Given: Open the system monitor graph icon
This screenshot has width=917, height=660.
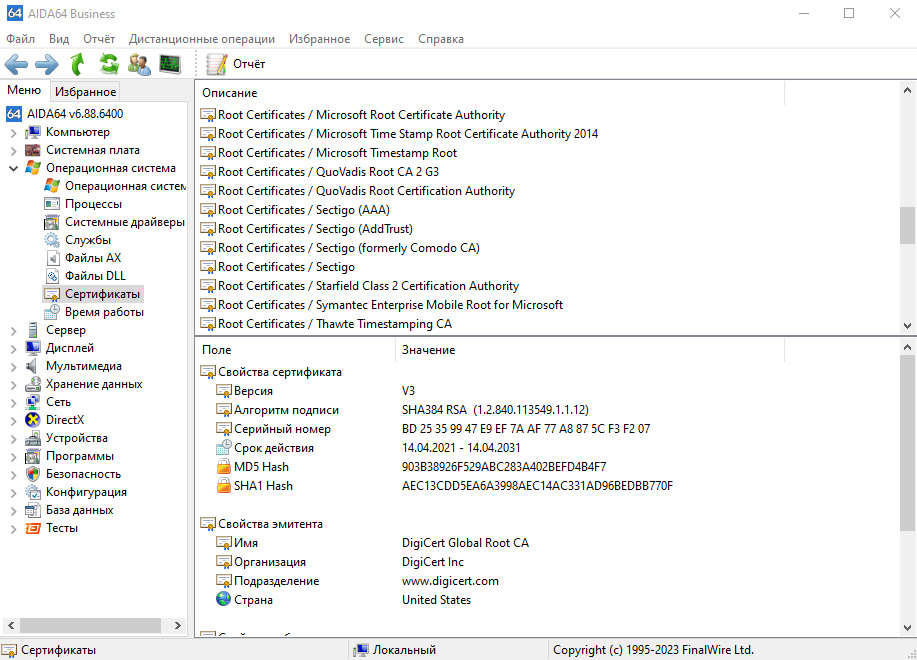Looking at the screenshot, I should (170, 64).
